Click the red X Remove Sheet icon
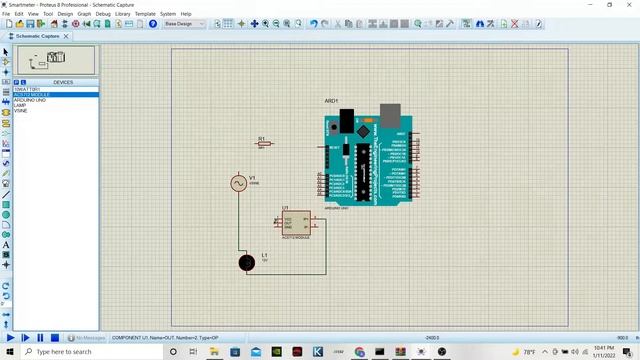 click(x=515, y=24)
